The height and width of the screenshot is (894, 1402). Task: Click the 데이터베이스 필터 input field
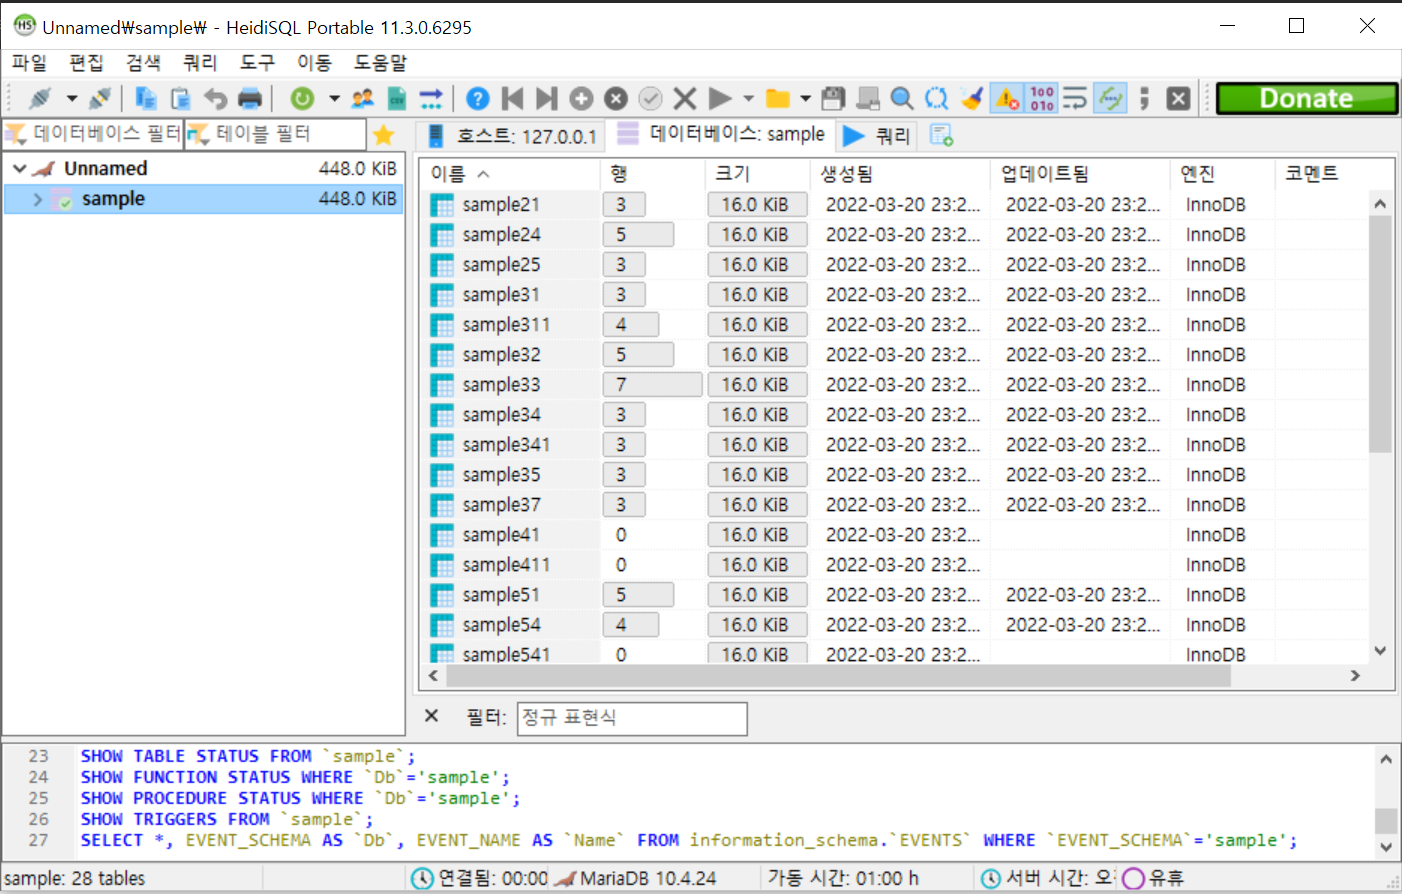click(x=93, y=134)
